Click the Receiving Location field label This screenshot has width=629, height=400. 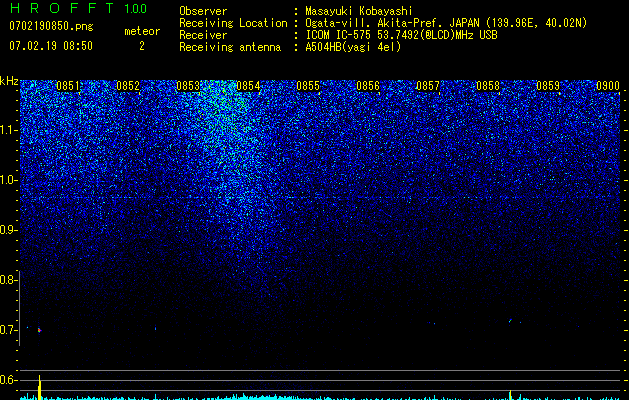click(x=233, y=23)
